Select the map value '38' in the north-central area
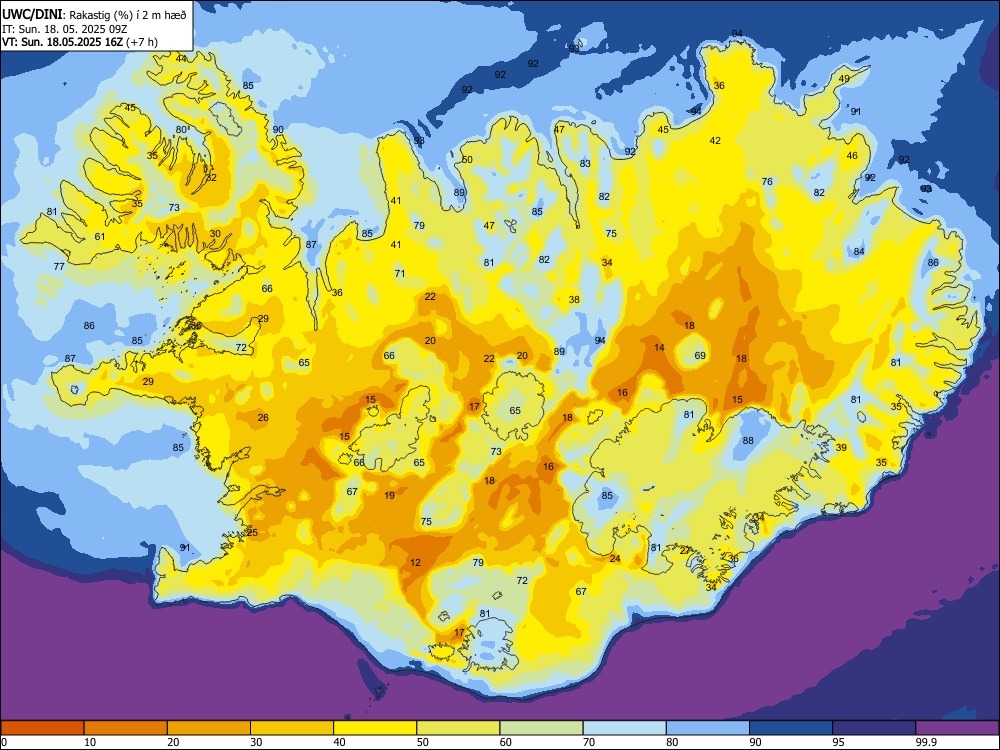Viewport: 1000px width, 750px height. click(575, 300)
